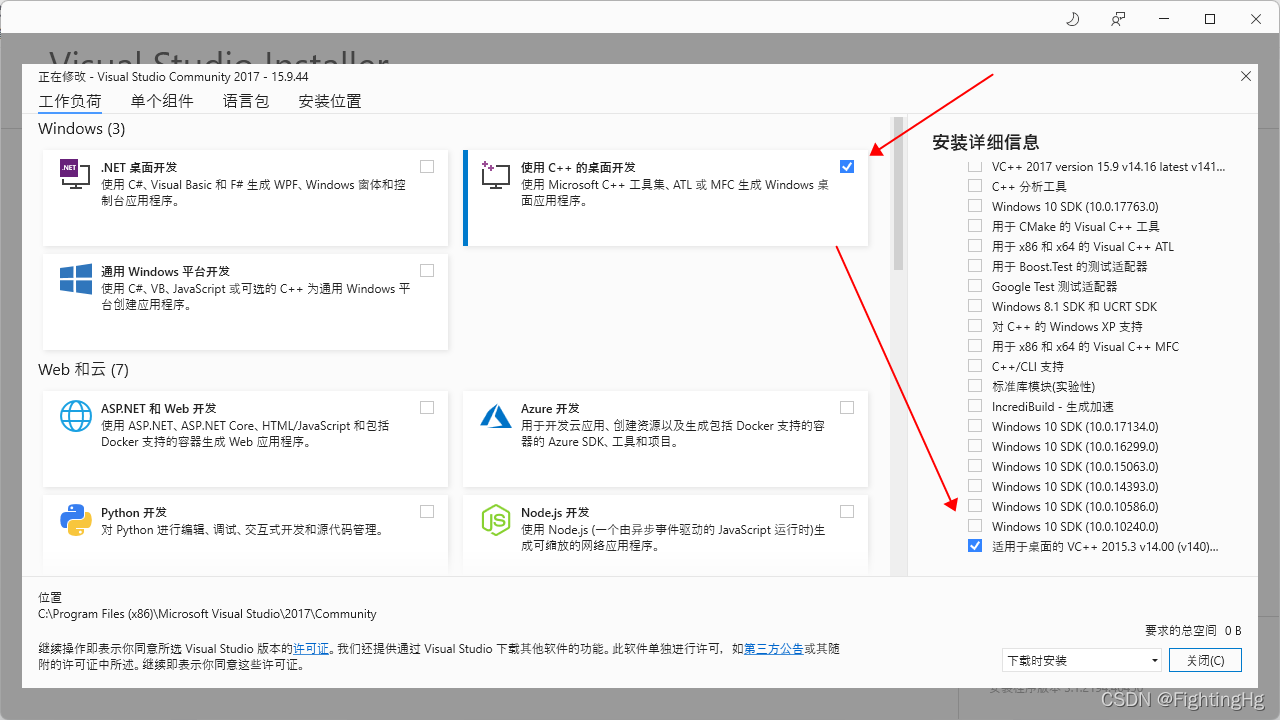Check VC++ 2017 version 15.9 v14.16 component
1280x720 pixels.
tap(975, 166)
